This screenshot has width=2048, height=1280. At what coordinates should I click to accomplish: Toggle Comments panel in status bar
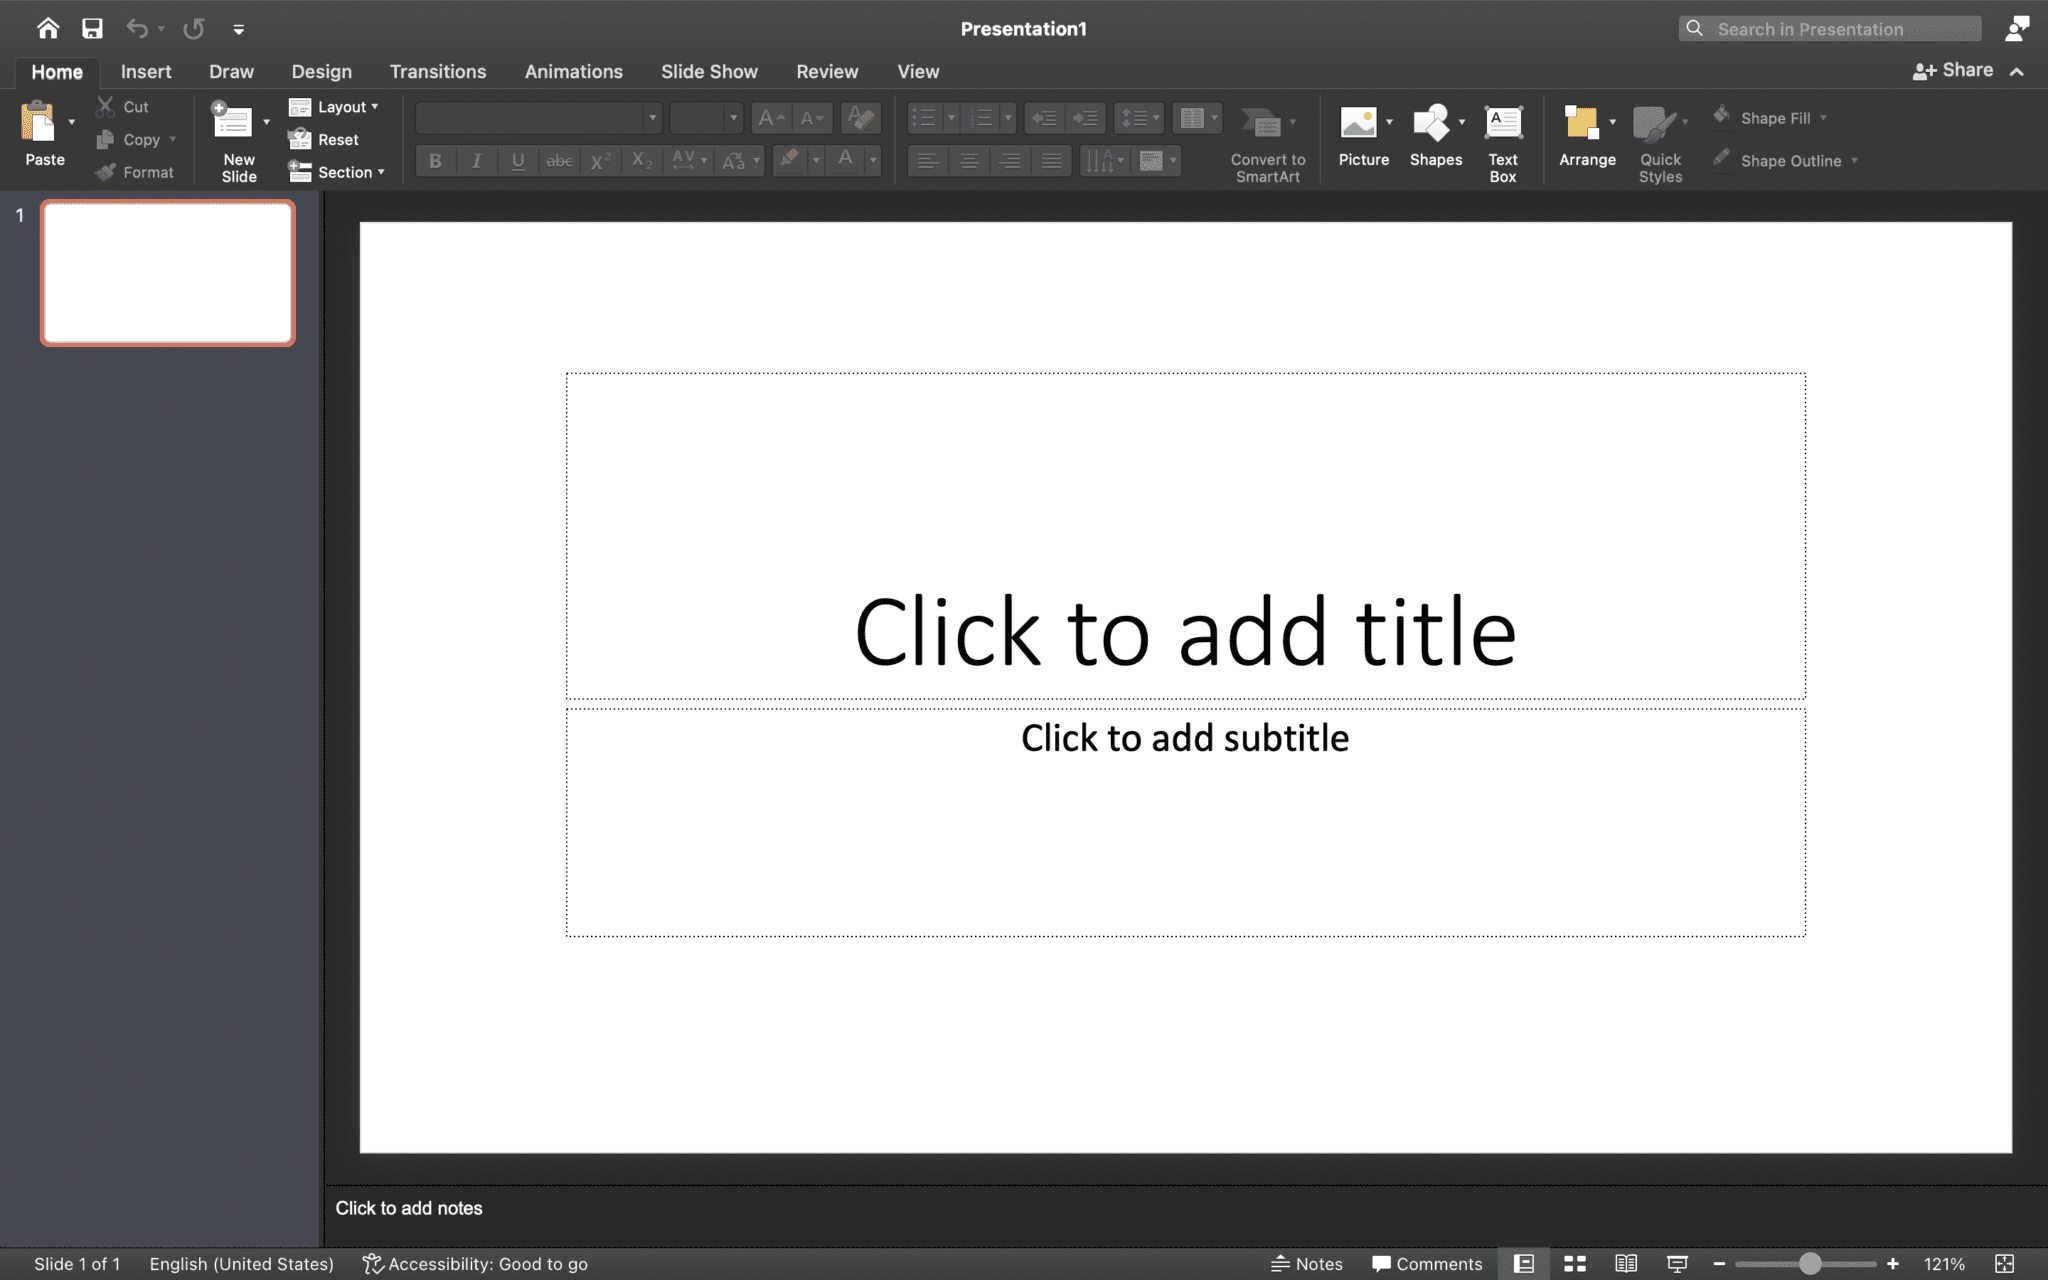click(x=1423, y=1264)
